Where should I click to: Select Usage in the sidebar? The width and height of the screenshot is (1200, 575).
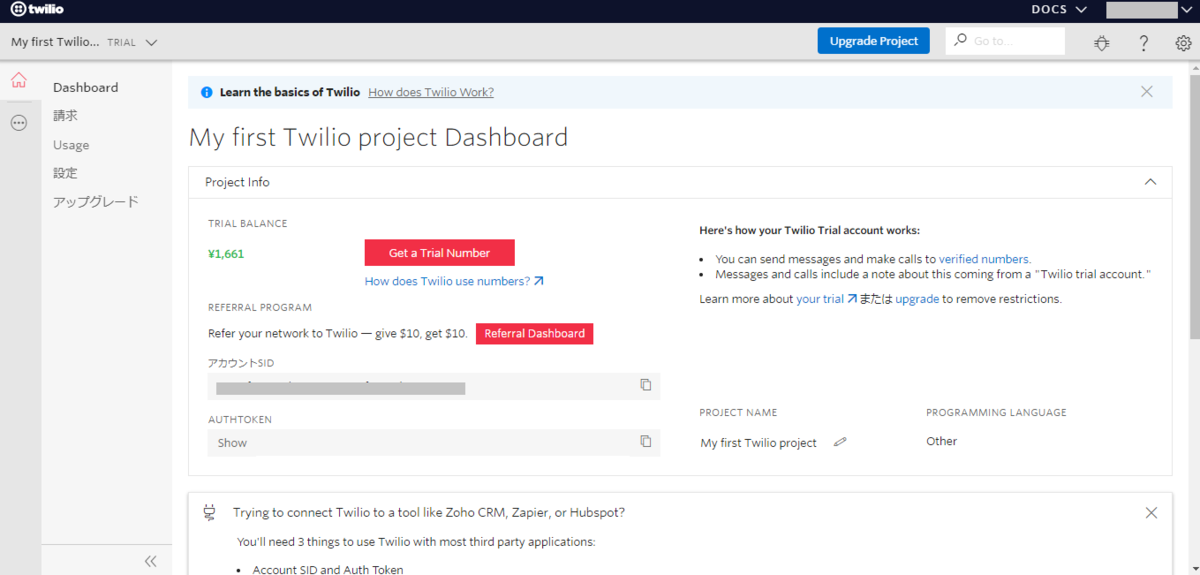(x=71, y=145)
